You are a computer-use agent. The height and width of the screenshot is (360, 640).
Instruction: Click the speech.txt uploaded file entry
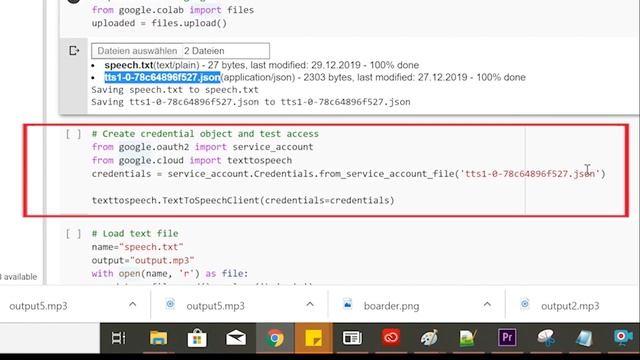point(261,65)
